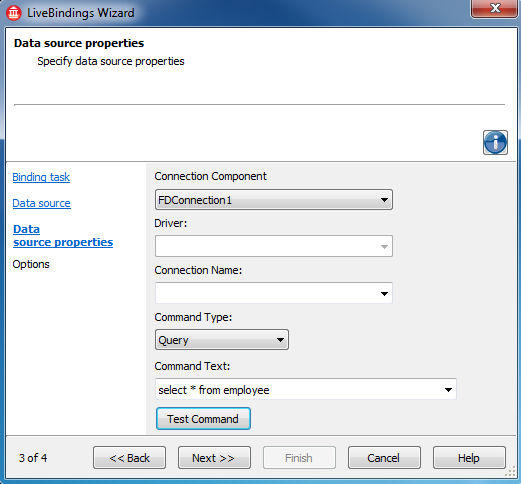Screen dimensions: 521x484
Task: Open the Command Type Query dropdown
Action: pyautogui.click(x=222, y=340)
